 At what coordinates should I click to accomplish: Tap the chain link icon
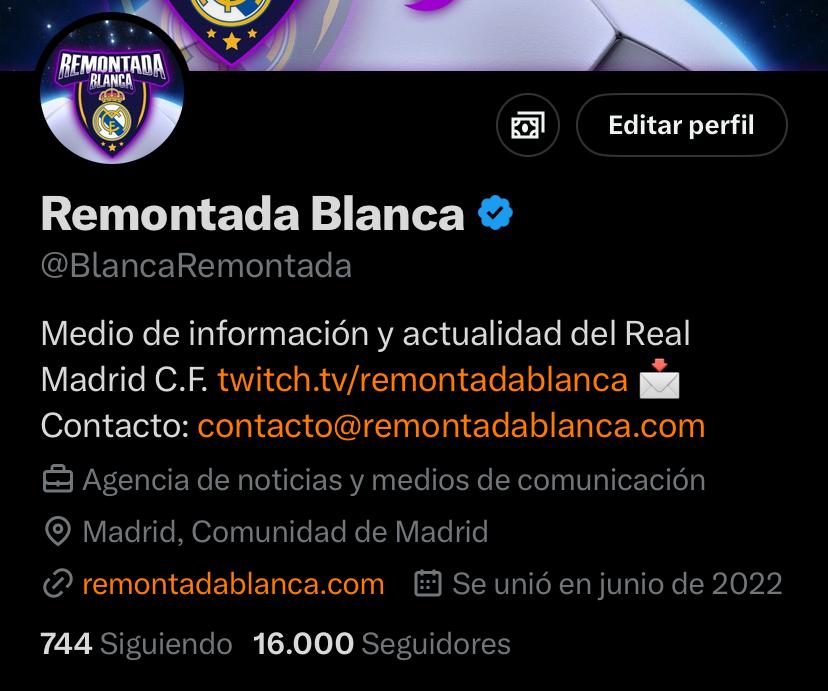[58, 584]
